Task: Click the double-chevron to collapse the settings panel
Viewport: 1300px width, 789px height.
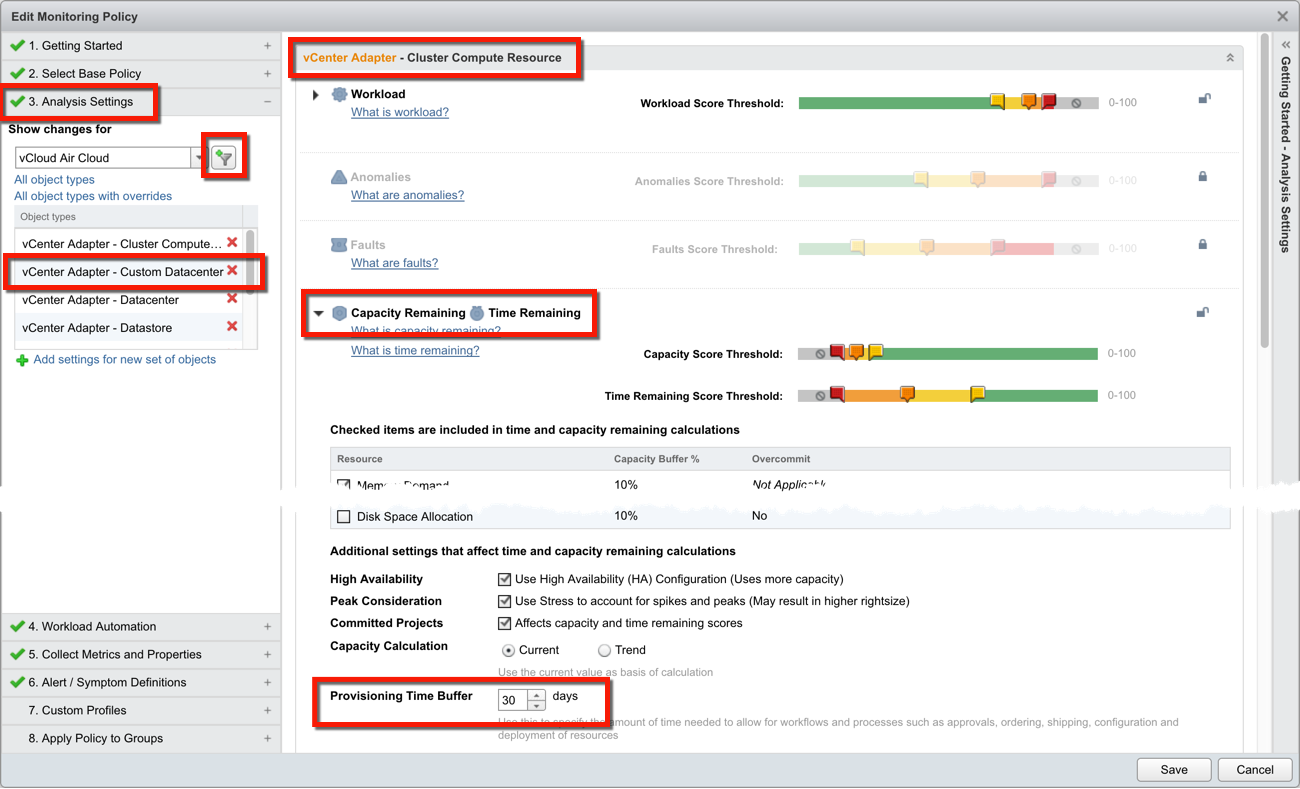Action: tap(1229, 57)
